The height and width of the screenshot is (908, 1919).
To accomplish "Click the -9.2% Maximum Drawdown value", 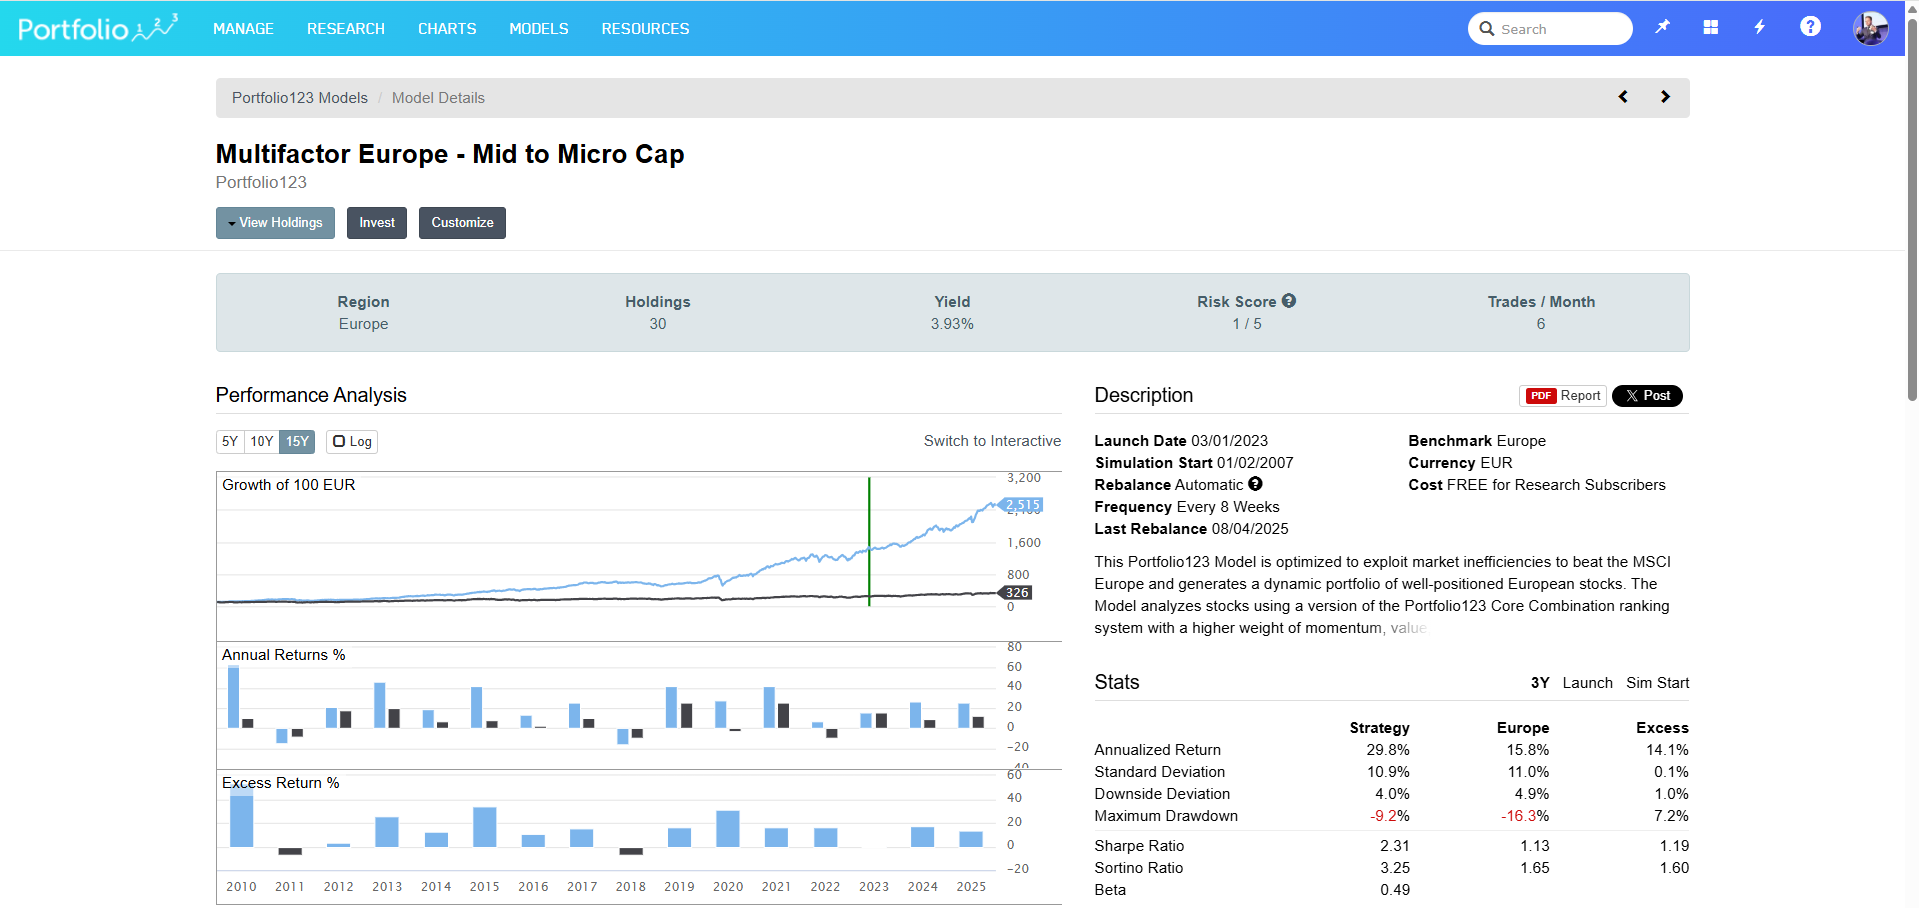I will [1390, 816].
